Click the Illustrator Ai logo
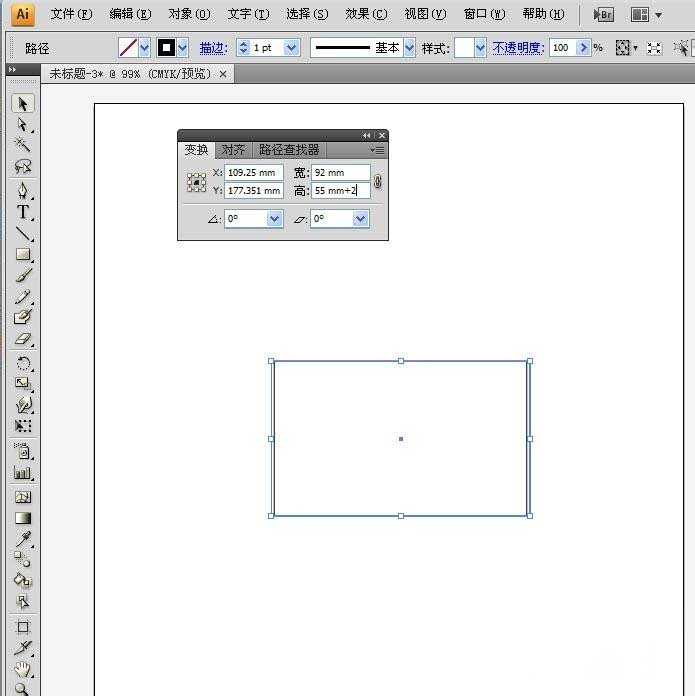Image resolution: width=695 pixels, height=696 pixels. pyautogui.click(x=22, y=14)
